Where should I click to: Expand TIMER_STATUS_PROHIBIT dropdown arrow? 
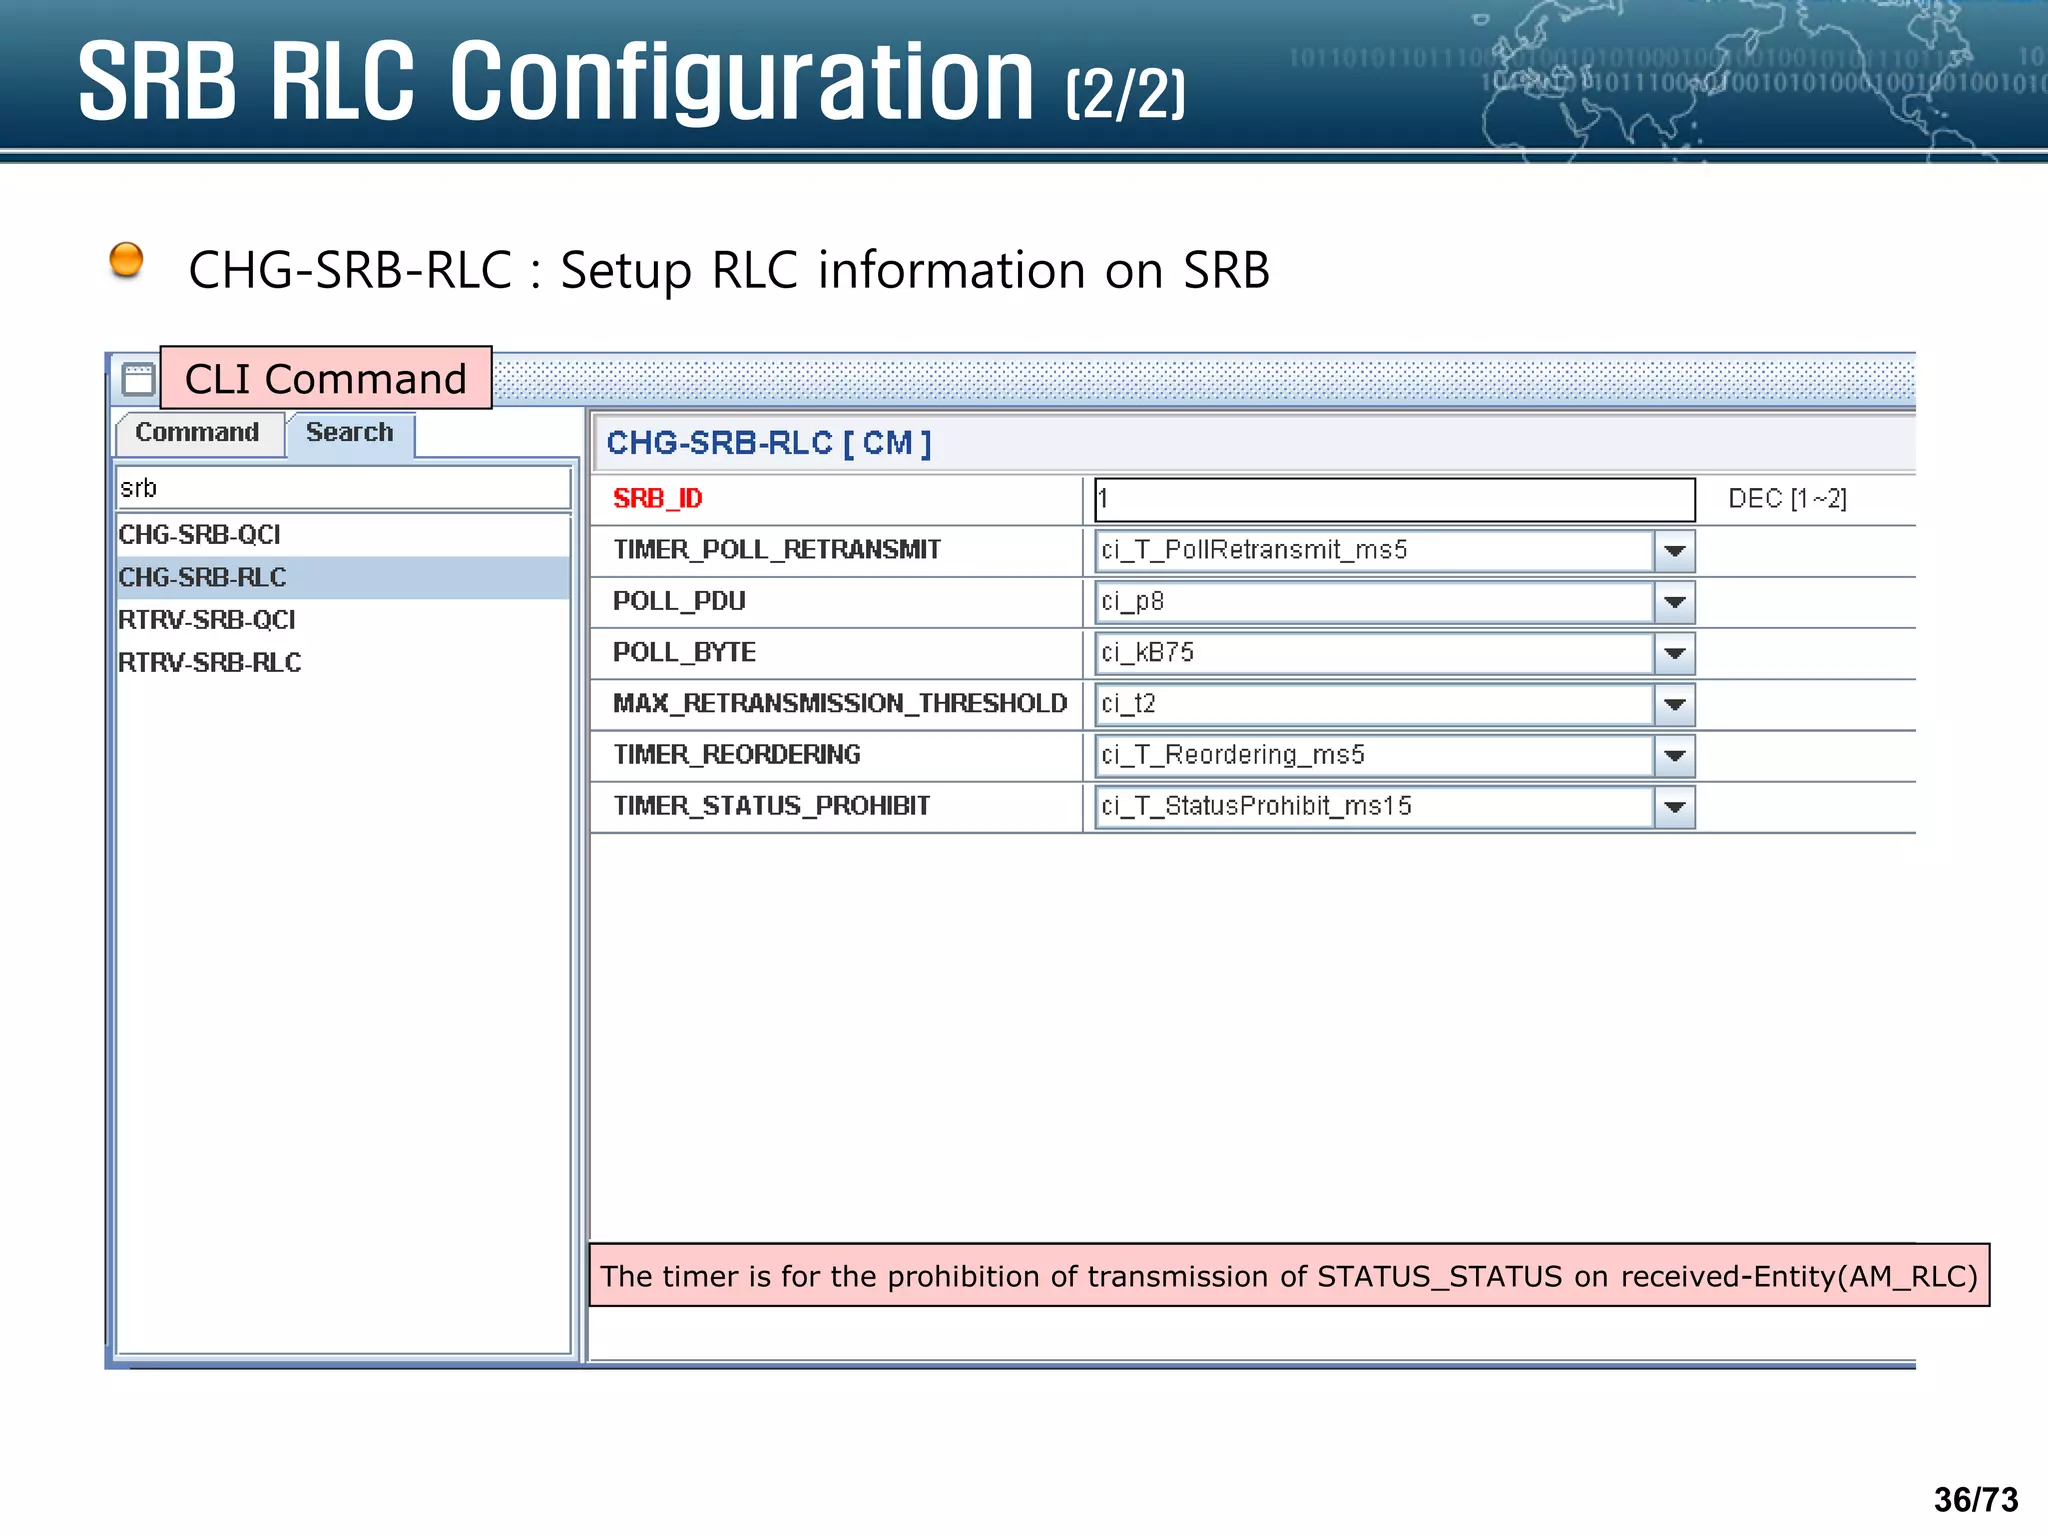(x=1675, y=807)
